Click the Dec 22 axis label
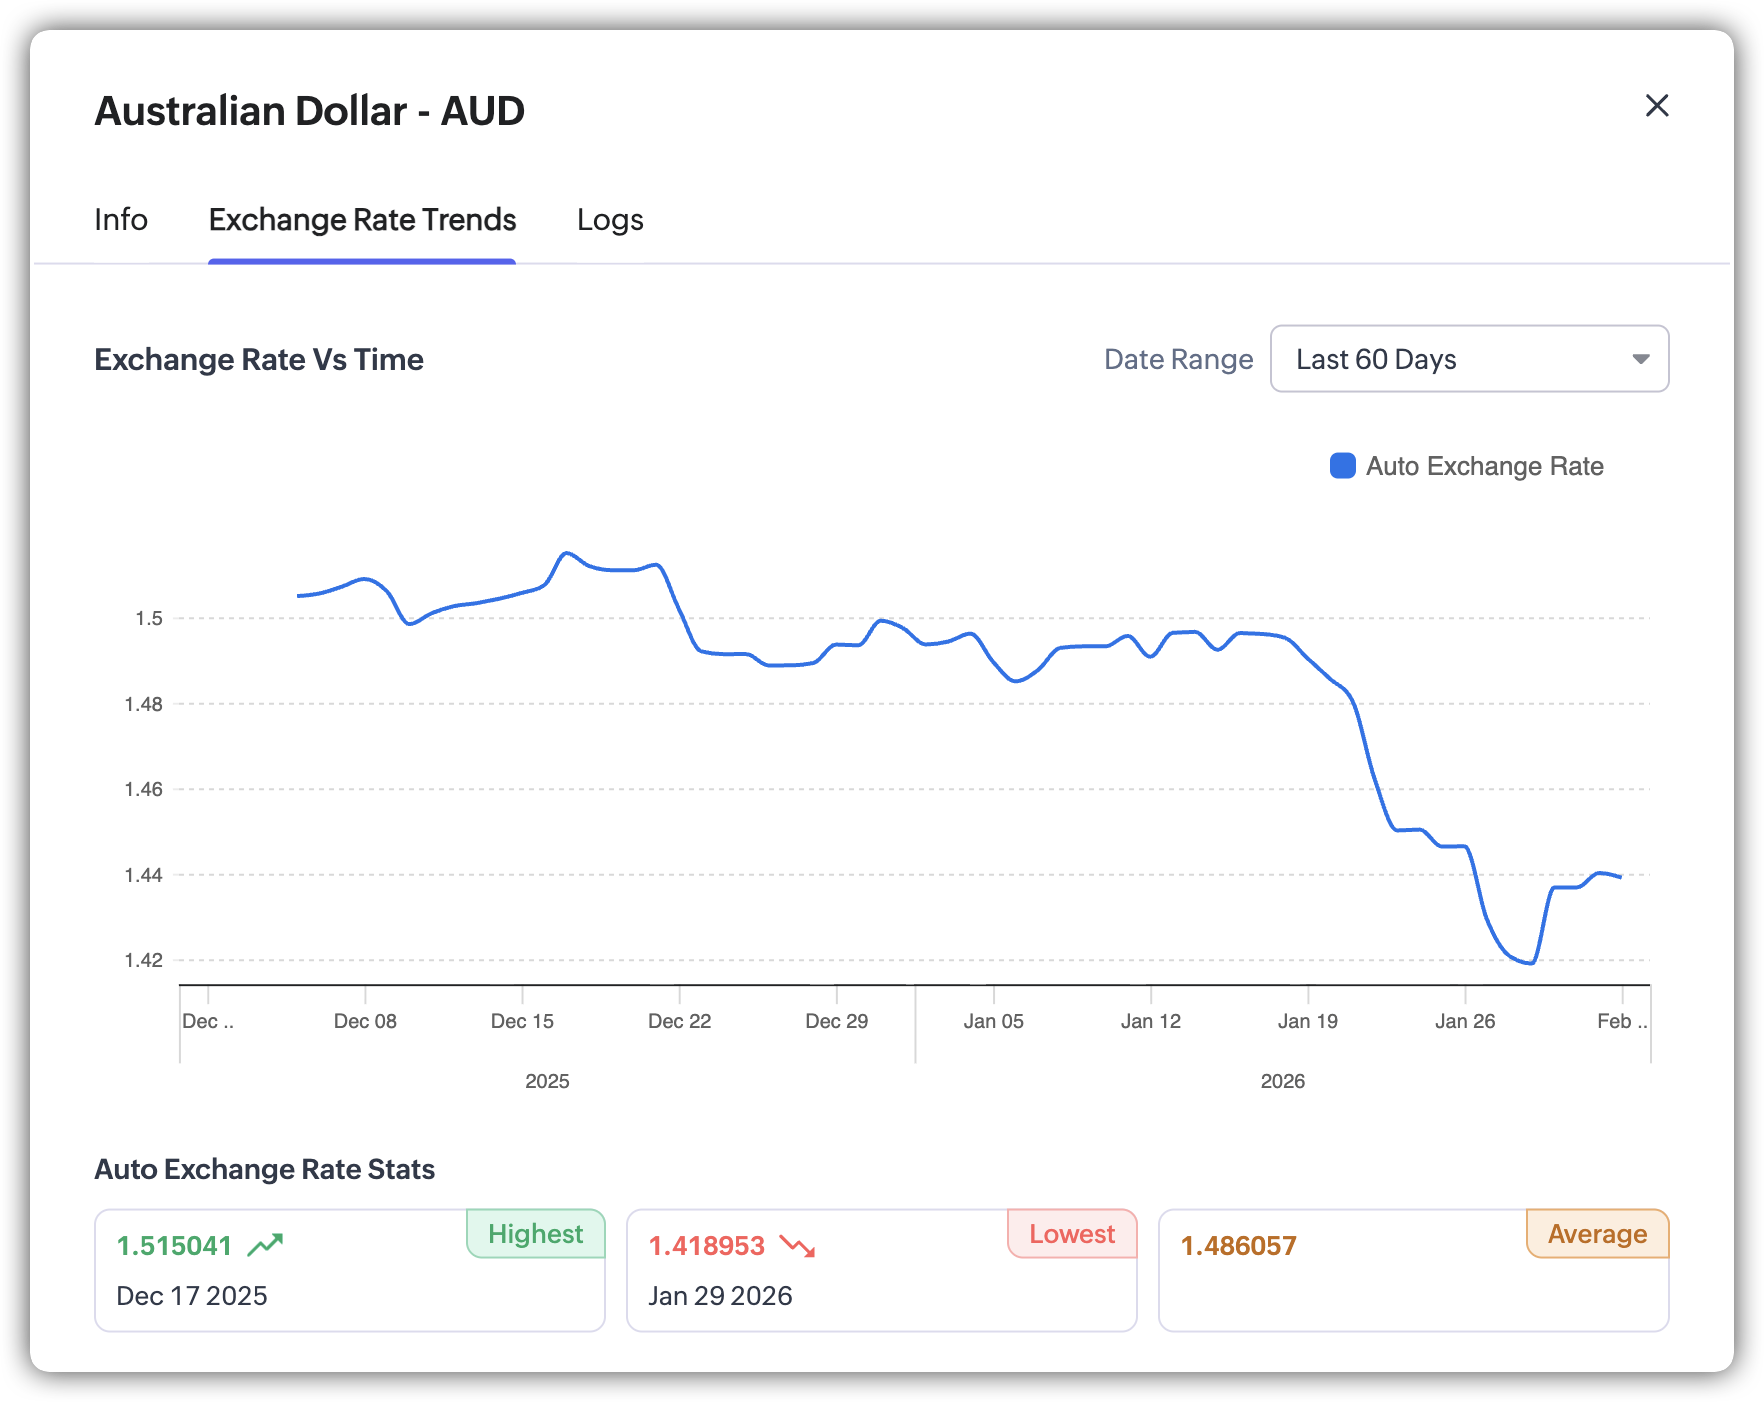Viewport: 1764px width, 1402px height. point(679,1021)
